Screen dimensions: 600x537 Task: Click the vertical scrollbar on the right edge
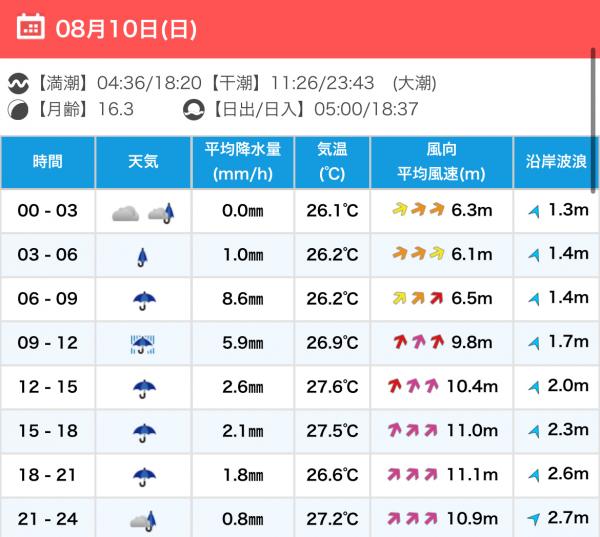[x=593, y=121]
